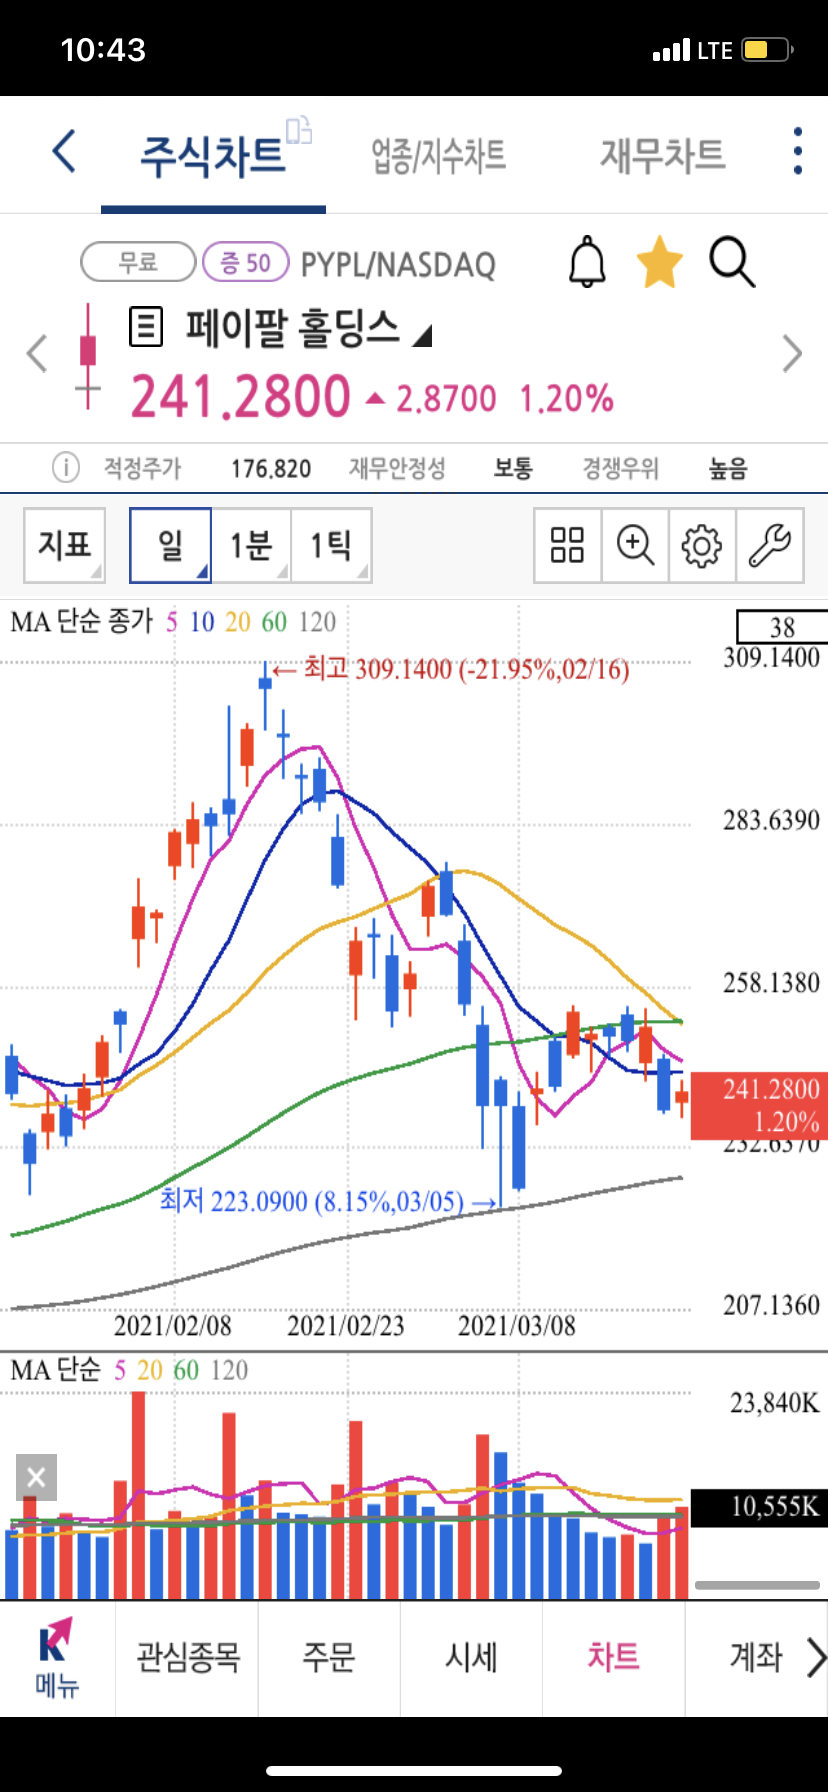Tap the 2021/02/23 date label
This screenshot has width=828, height=1792.
pos(346,1326)
